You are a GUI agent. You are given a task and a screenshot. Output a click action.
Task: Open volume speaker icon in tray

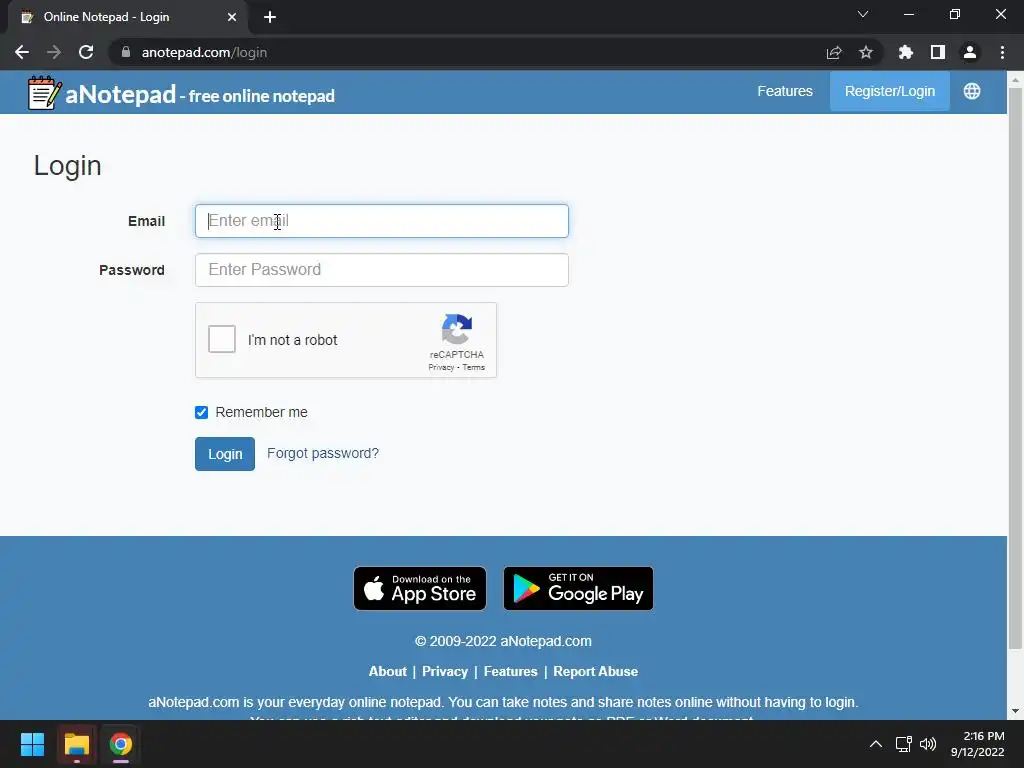point(928,744)
